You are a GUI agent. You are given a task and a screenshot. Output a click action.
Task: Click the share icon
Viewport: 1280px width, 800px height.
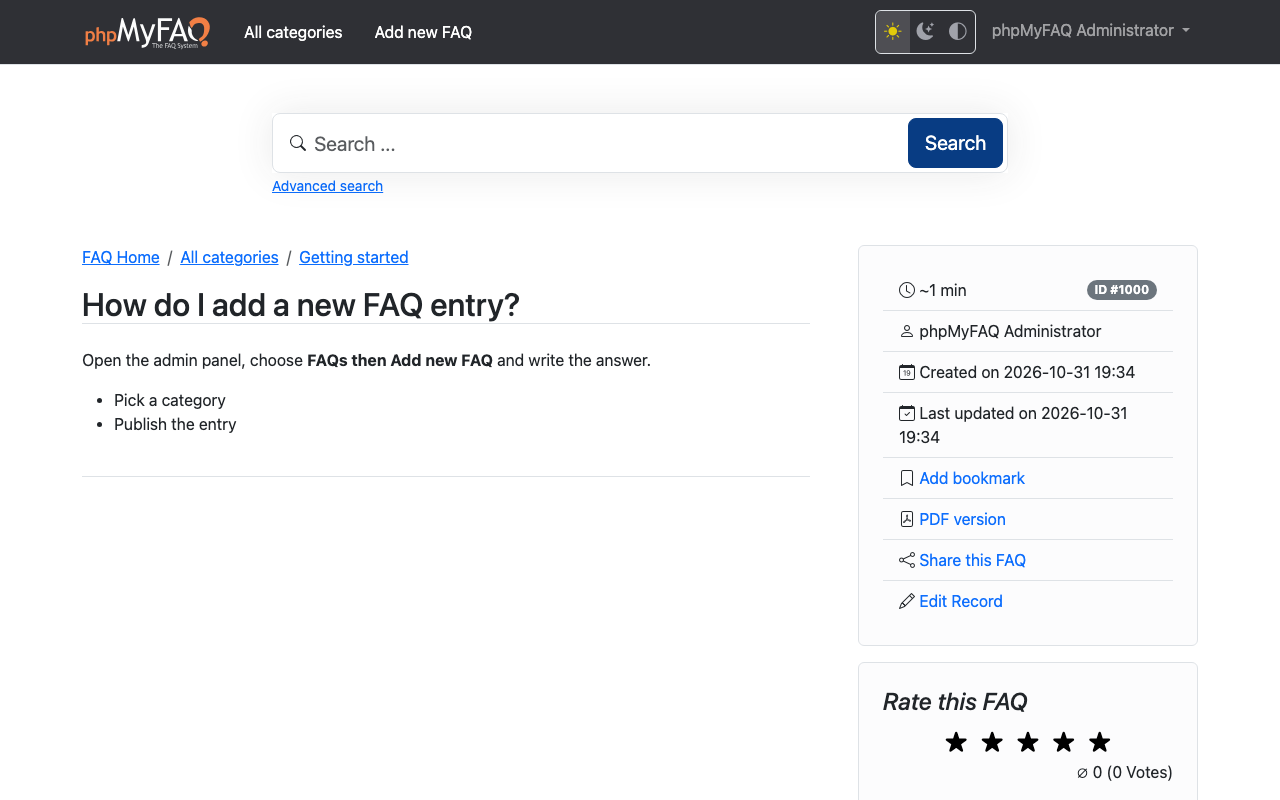[907, 560]
